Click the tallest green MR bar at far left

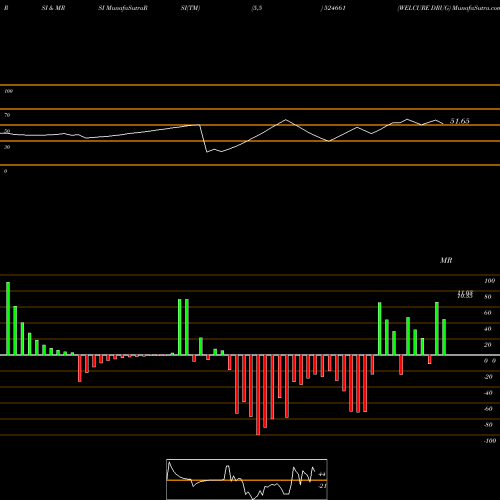(x=8, y=318)
